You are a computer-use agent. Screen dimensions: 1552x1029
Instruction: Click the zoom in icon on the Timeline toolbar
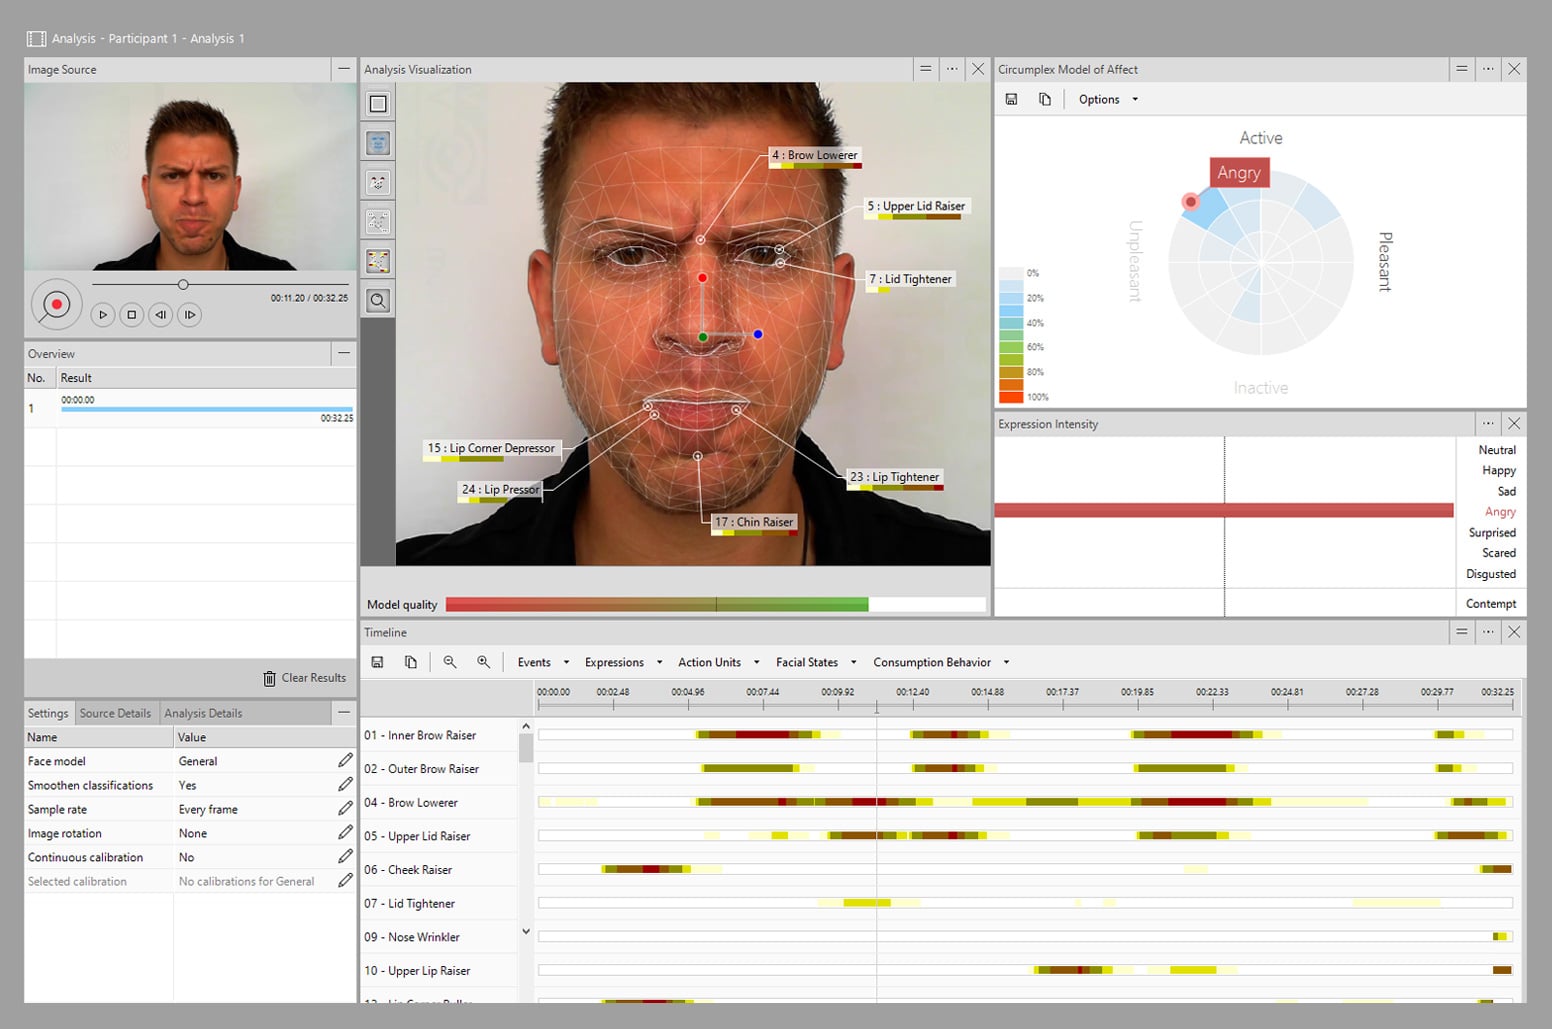click(484, 661)
